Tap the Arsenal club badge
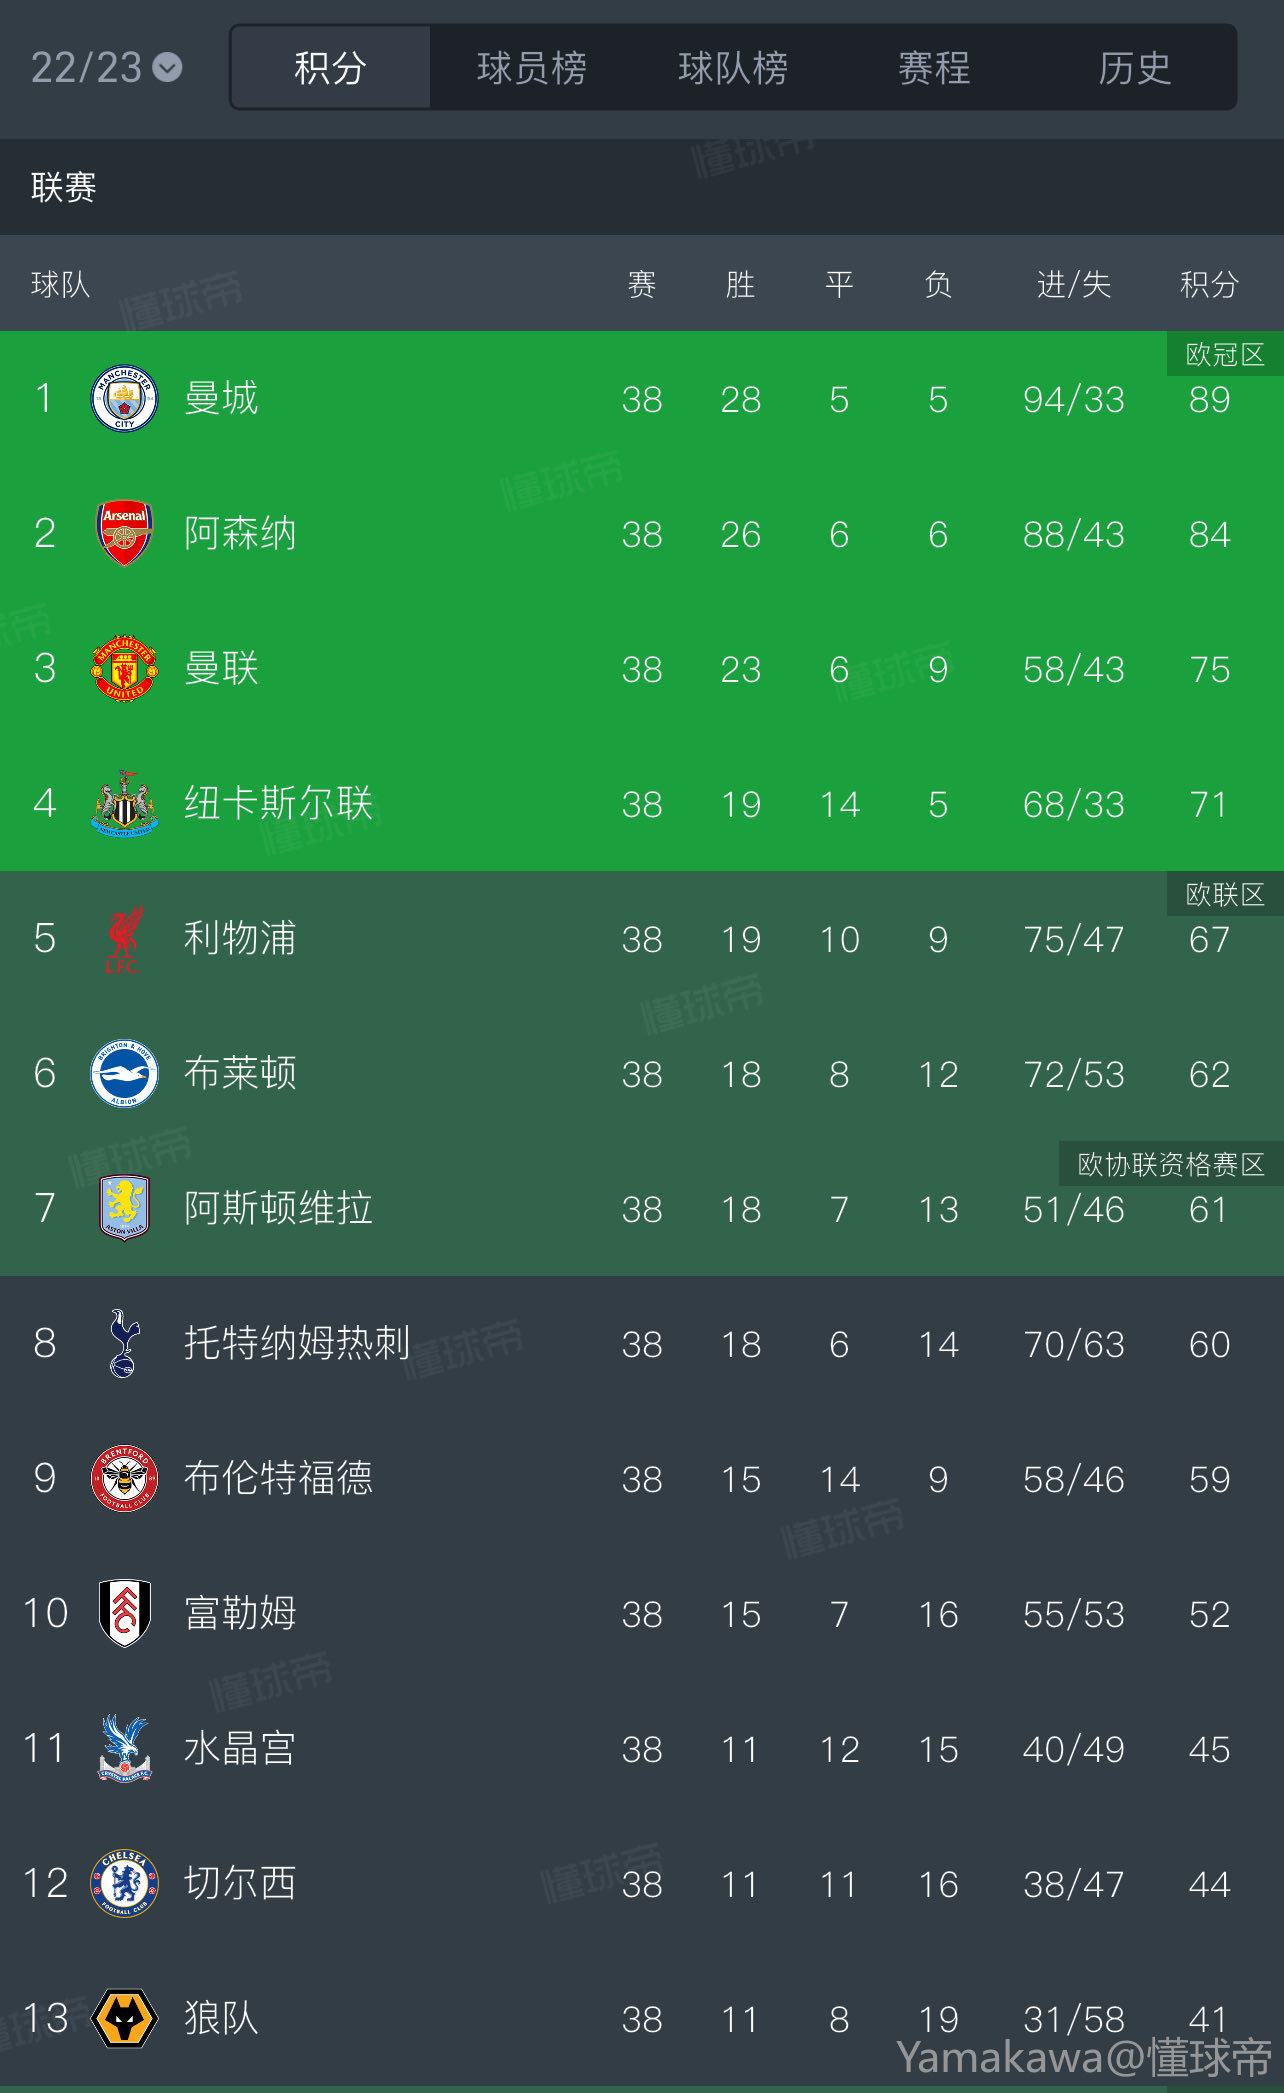The height and width of the screenshot is (2093, 1284). (124, 534)
